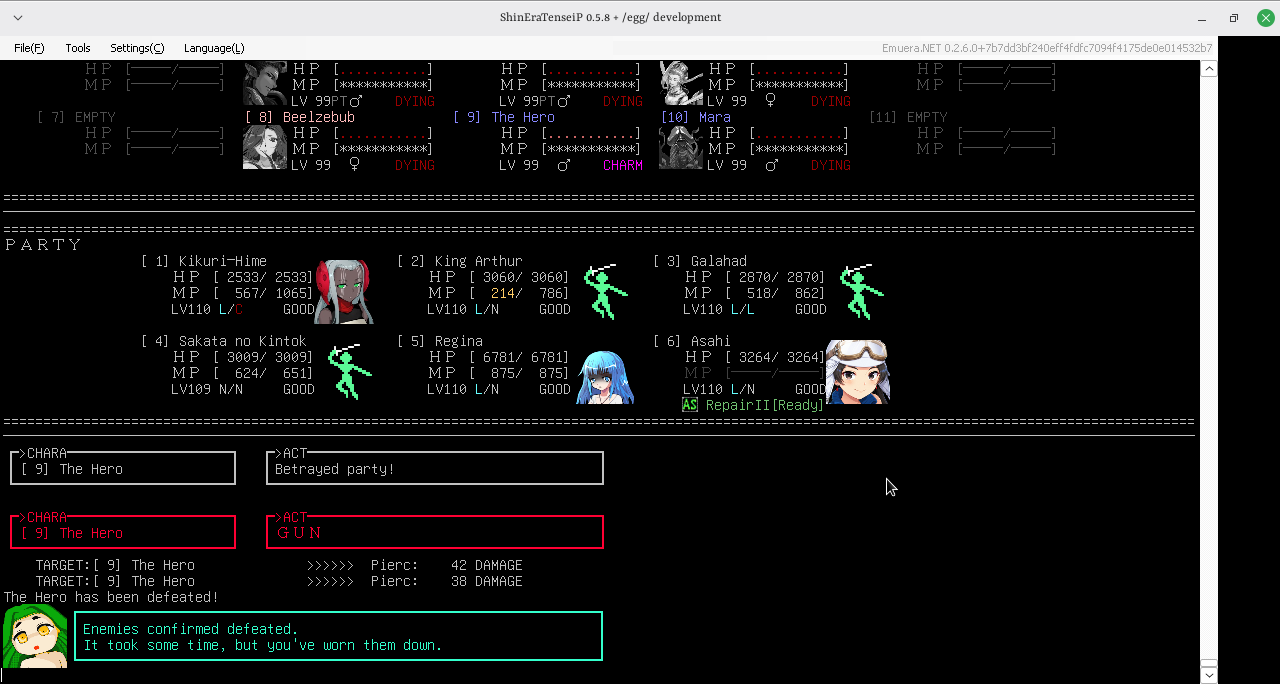Click Asahi's goggles portrait

(x=858, y=371)
